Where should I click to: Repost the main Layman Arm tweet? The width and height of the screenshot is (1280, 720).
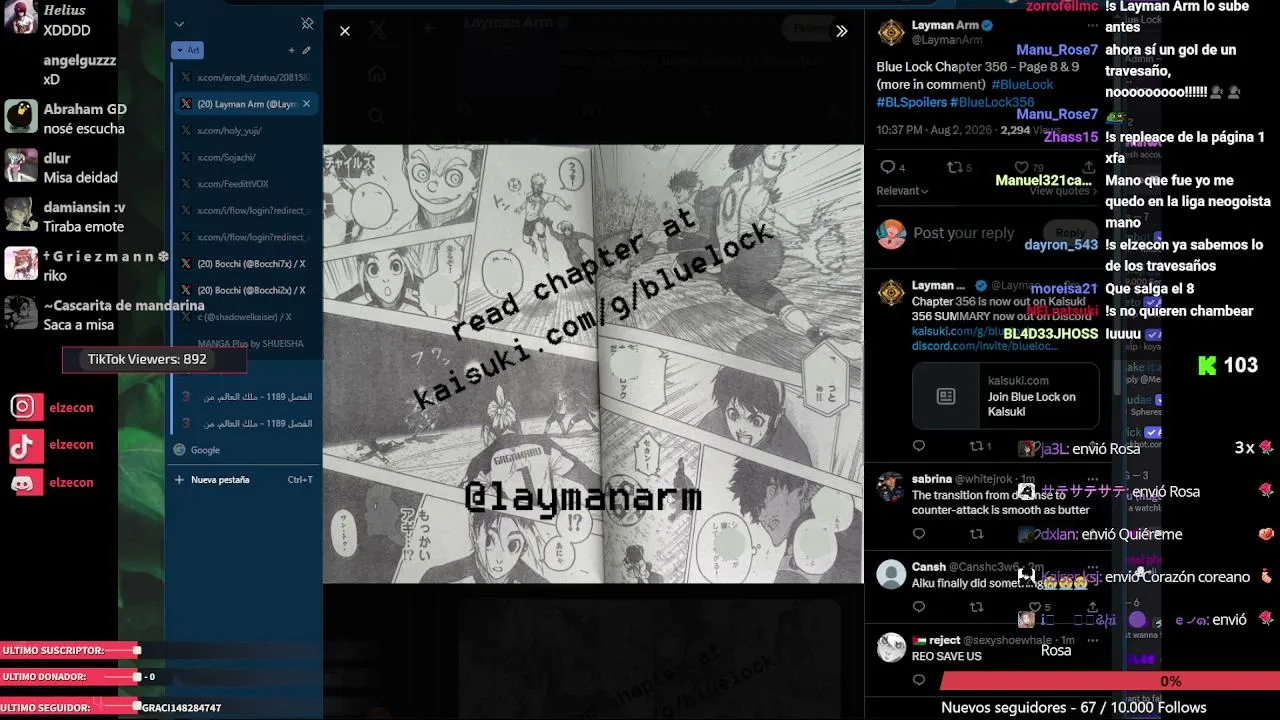click(953, 167)
